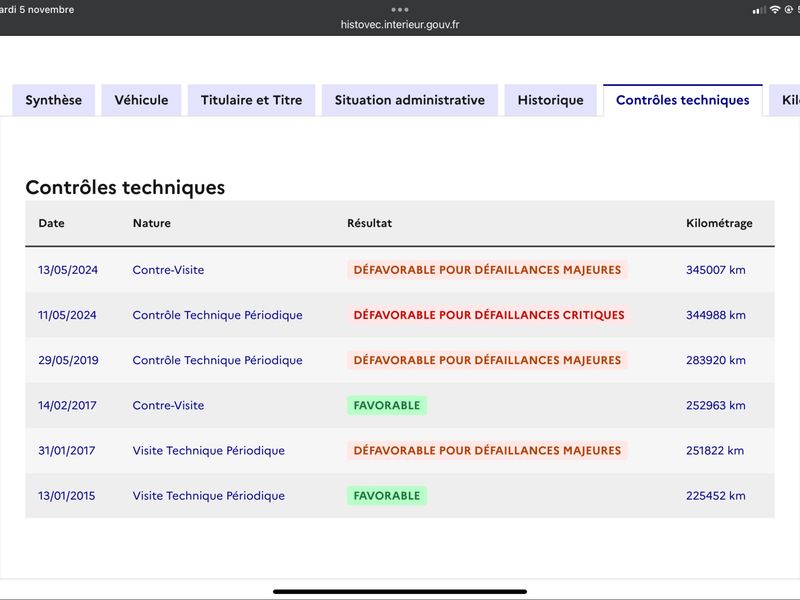Tap the Date column header
Image resolution: width=800 pixels, height=600 pixels.
click(52, 223)
